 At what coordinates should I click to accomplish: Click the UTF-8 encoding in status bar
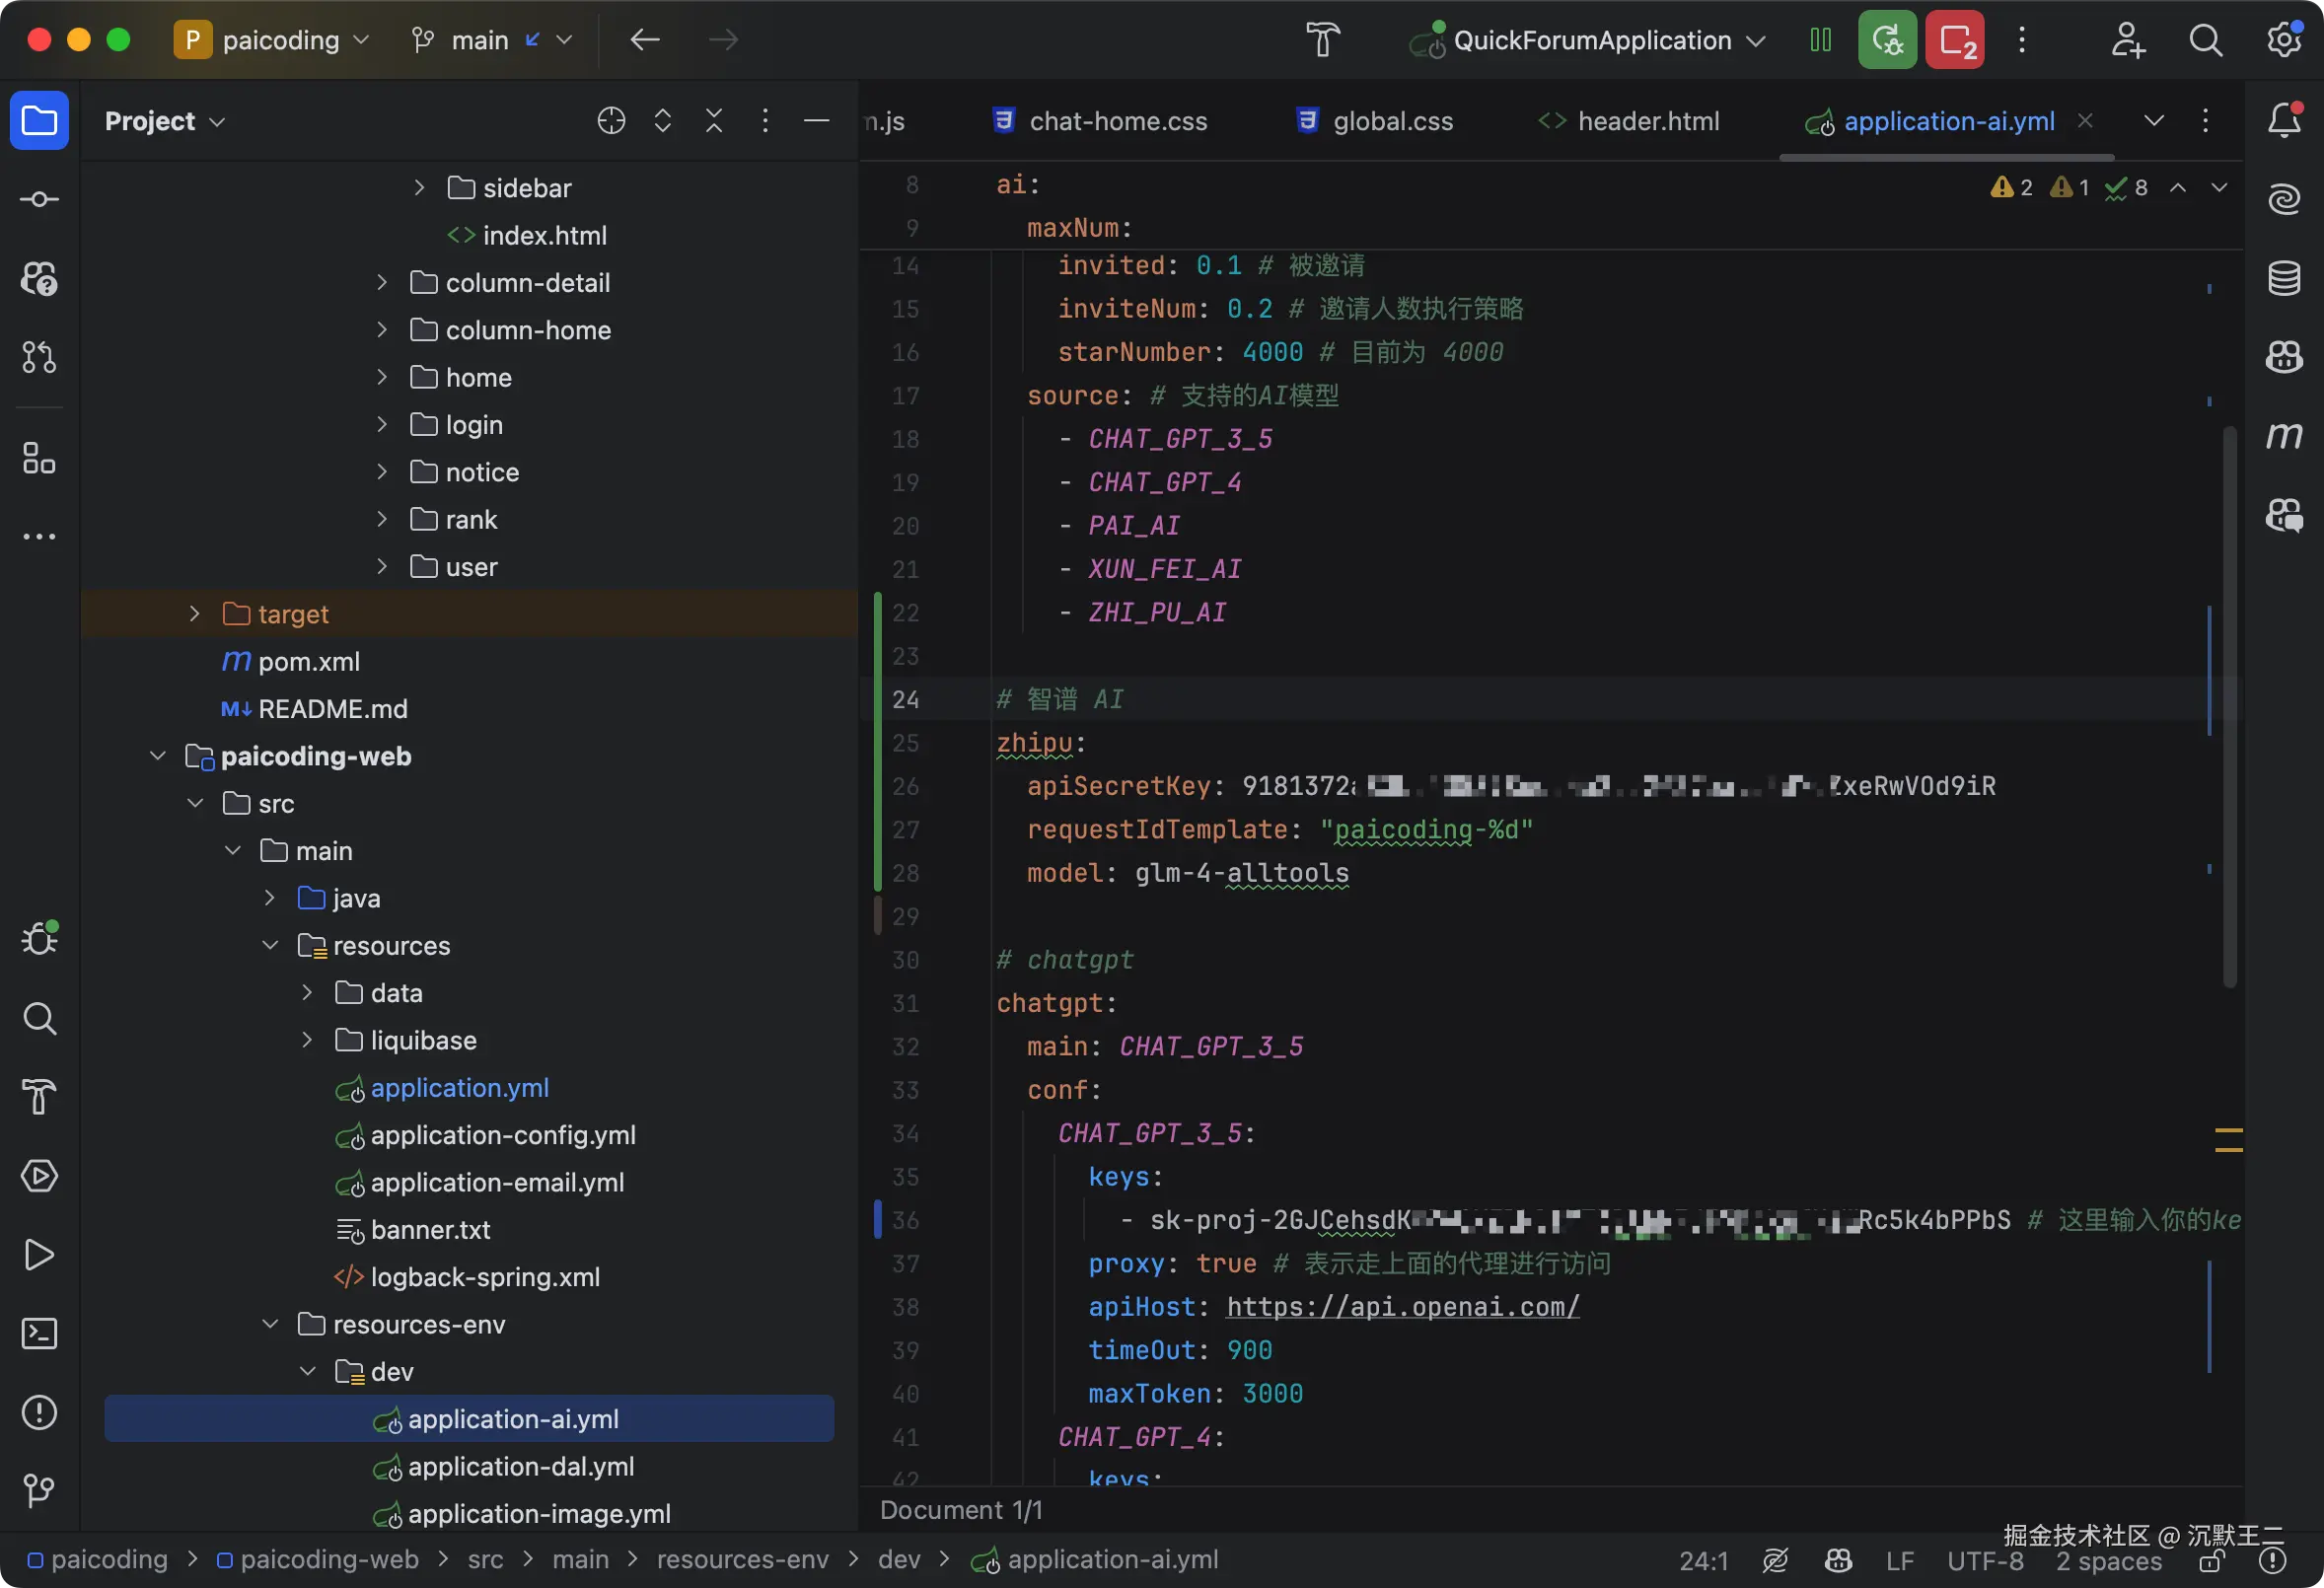click(1984, 1561)
